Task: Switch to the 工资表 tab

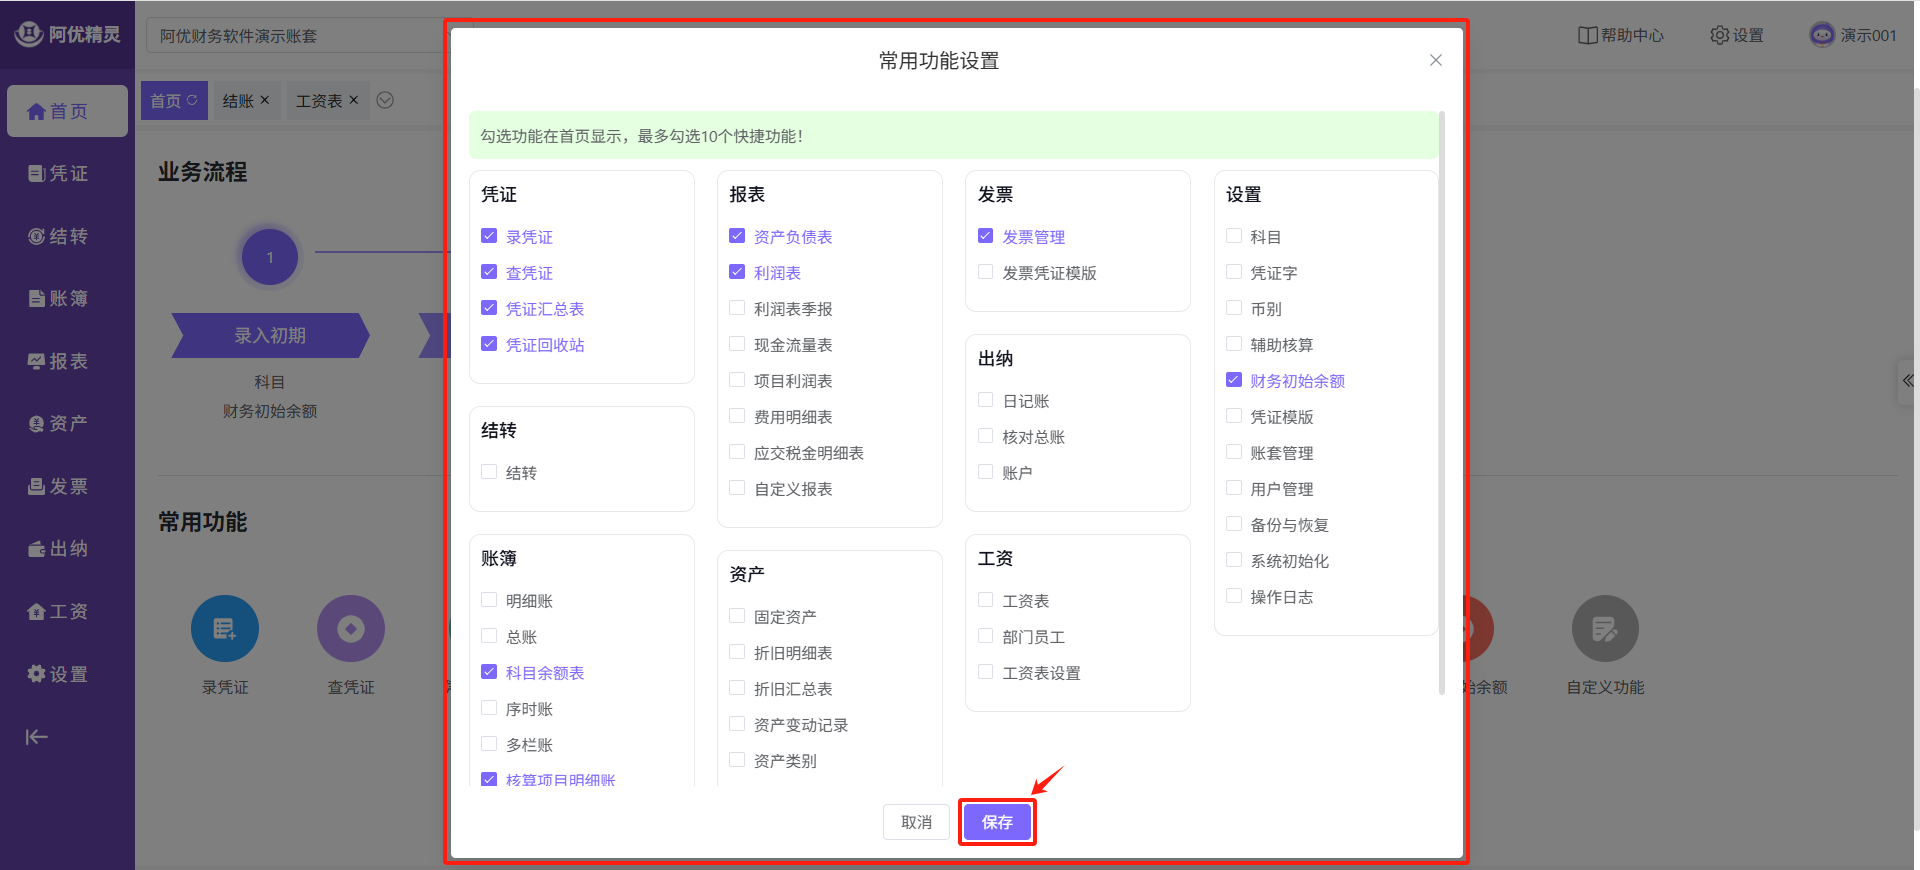Action: tap(319, 101)
